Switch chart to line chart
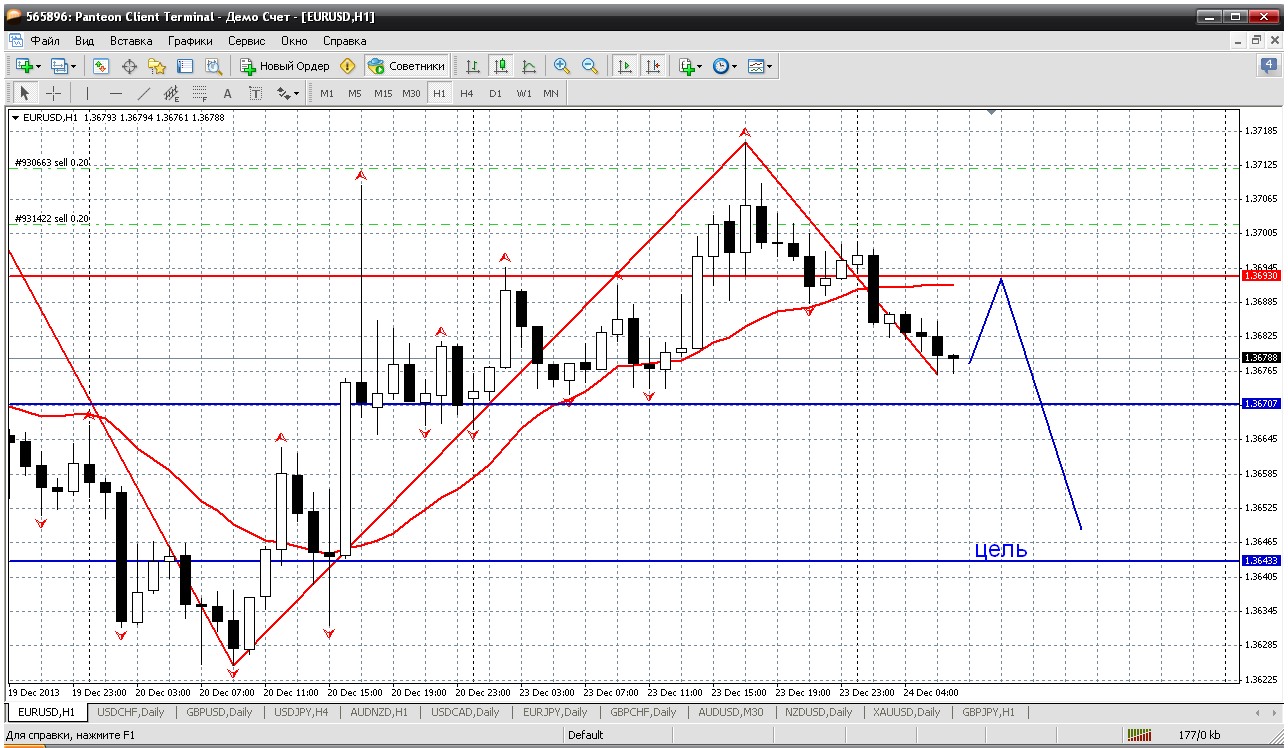 529,66
